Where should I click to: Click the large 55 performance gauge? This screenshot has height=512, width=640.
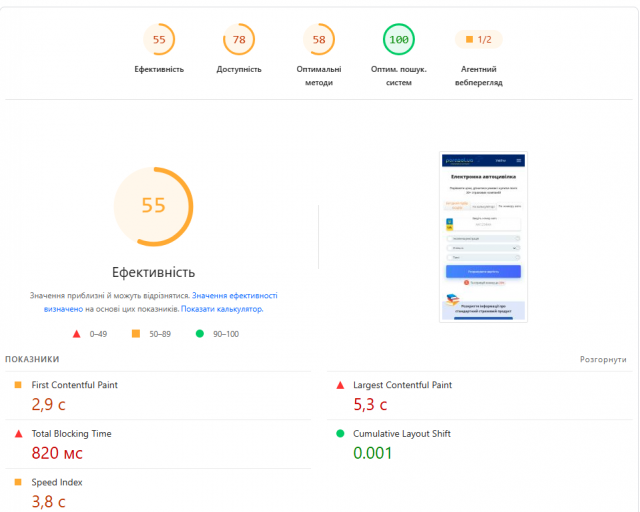point(153,206)
